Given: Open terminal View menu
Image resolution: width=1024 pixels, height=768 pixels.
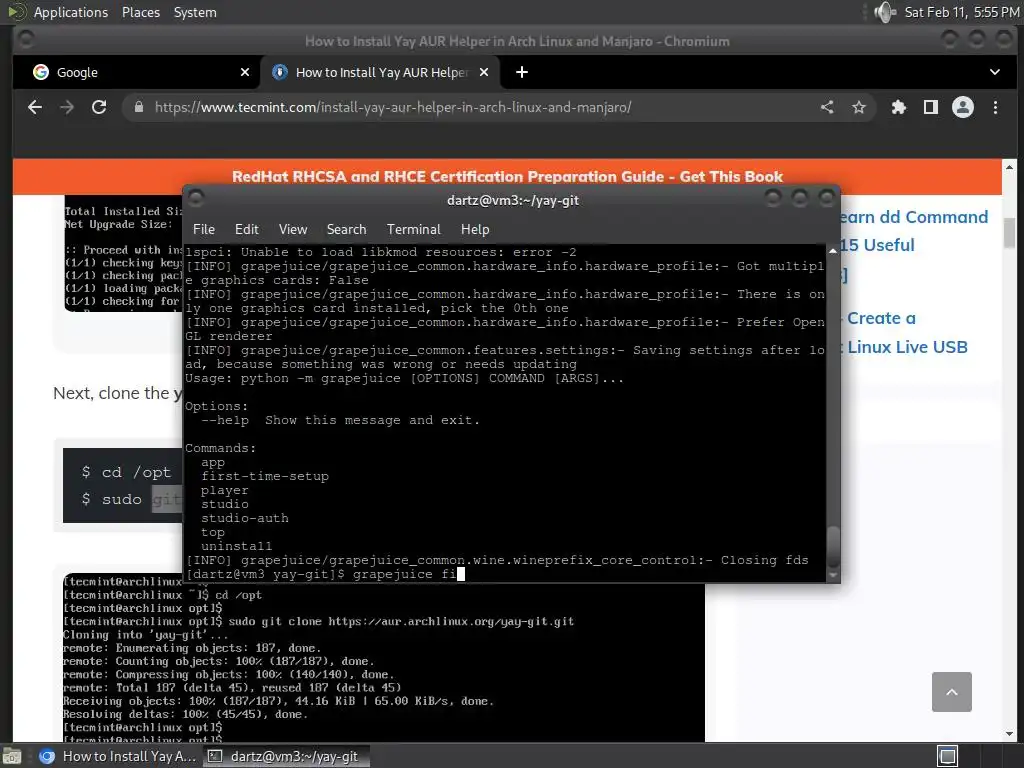Looking at the screenshot, I should [293, 229].
